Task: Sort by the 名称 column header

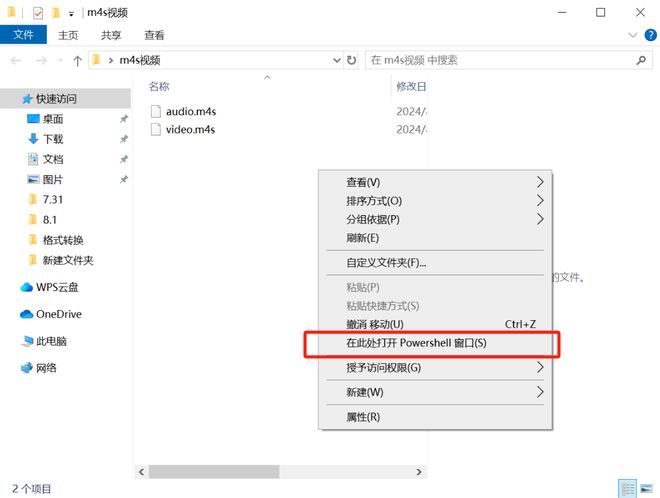Action: pyautogui.click(x=159, y=86)
